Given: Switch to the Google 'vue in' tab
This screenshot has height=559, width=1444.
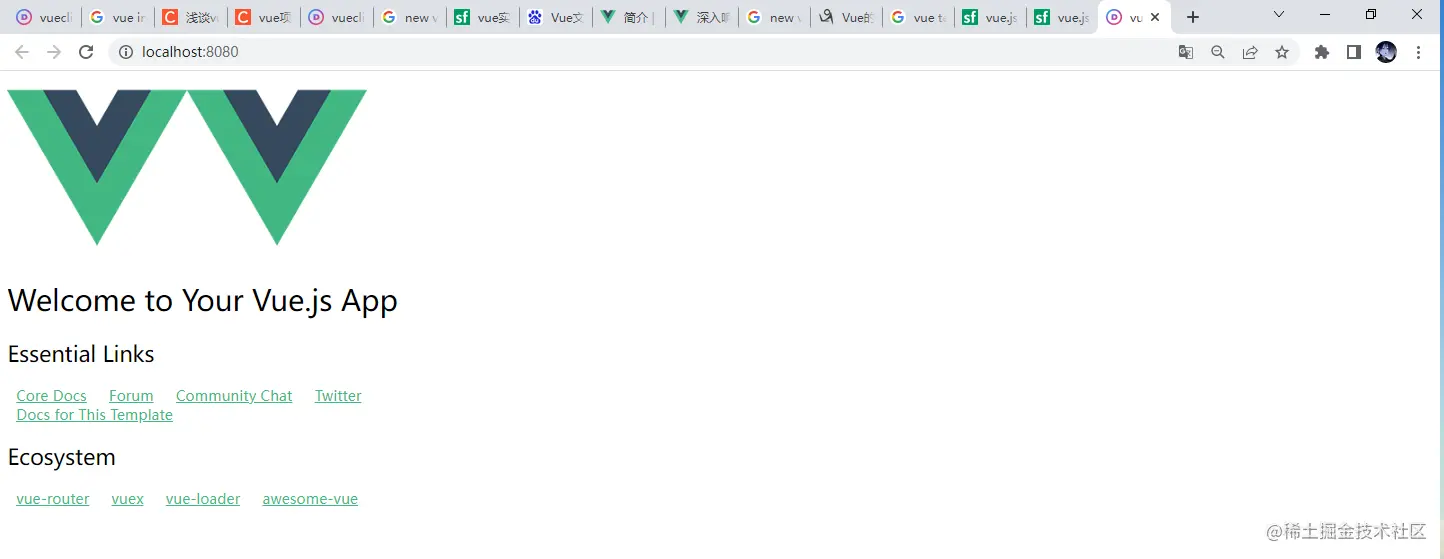Looking at the screenshot, I should coord(118,17).
